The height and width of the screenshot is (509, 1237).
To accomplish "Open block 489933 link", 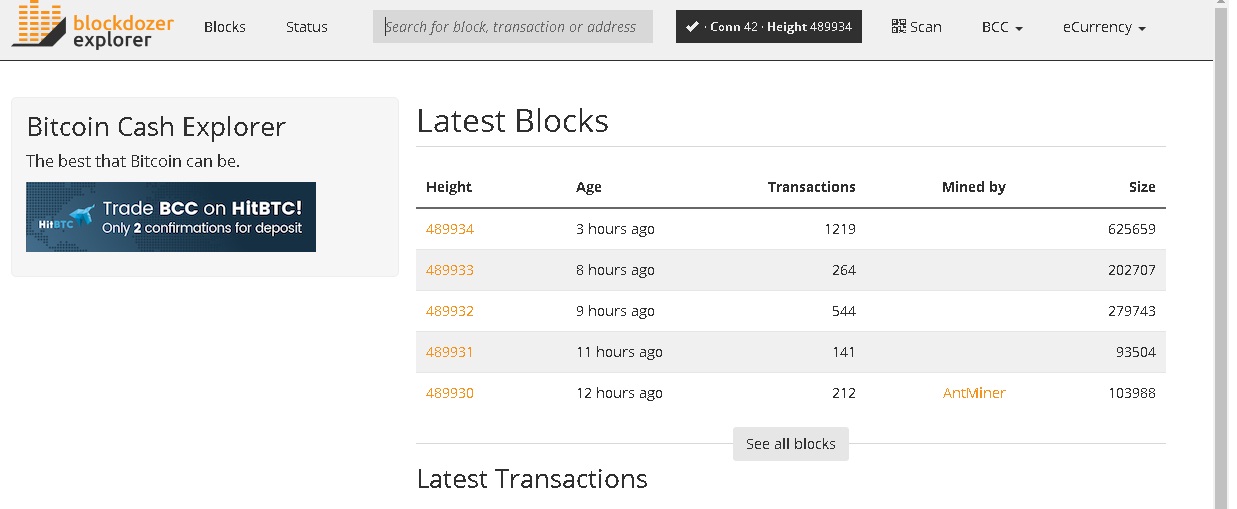I will 450,270.
